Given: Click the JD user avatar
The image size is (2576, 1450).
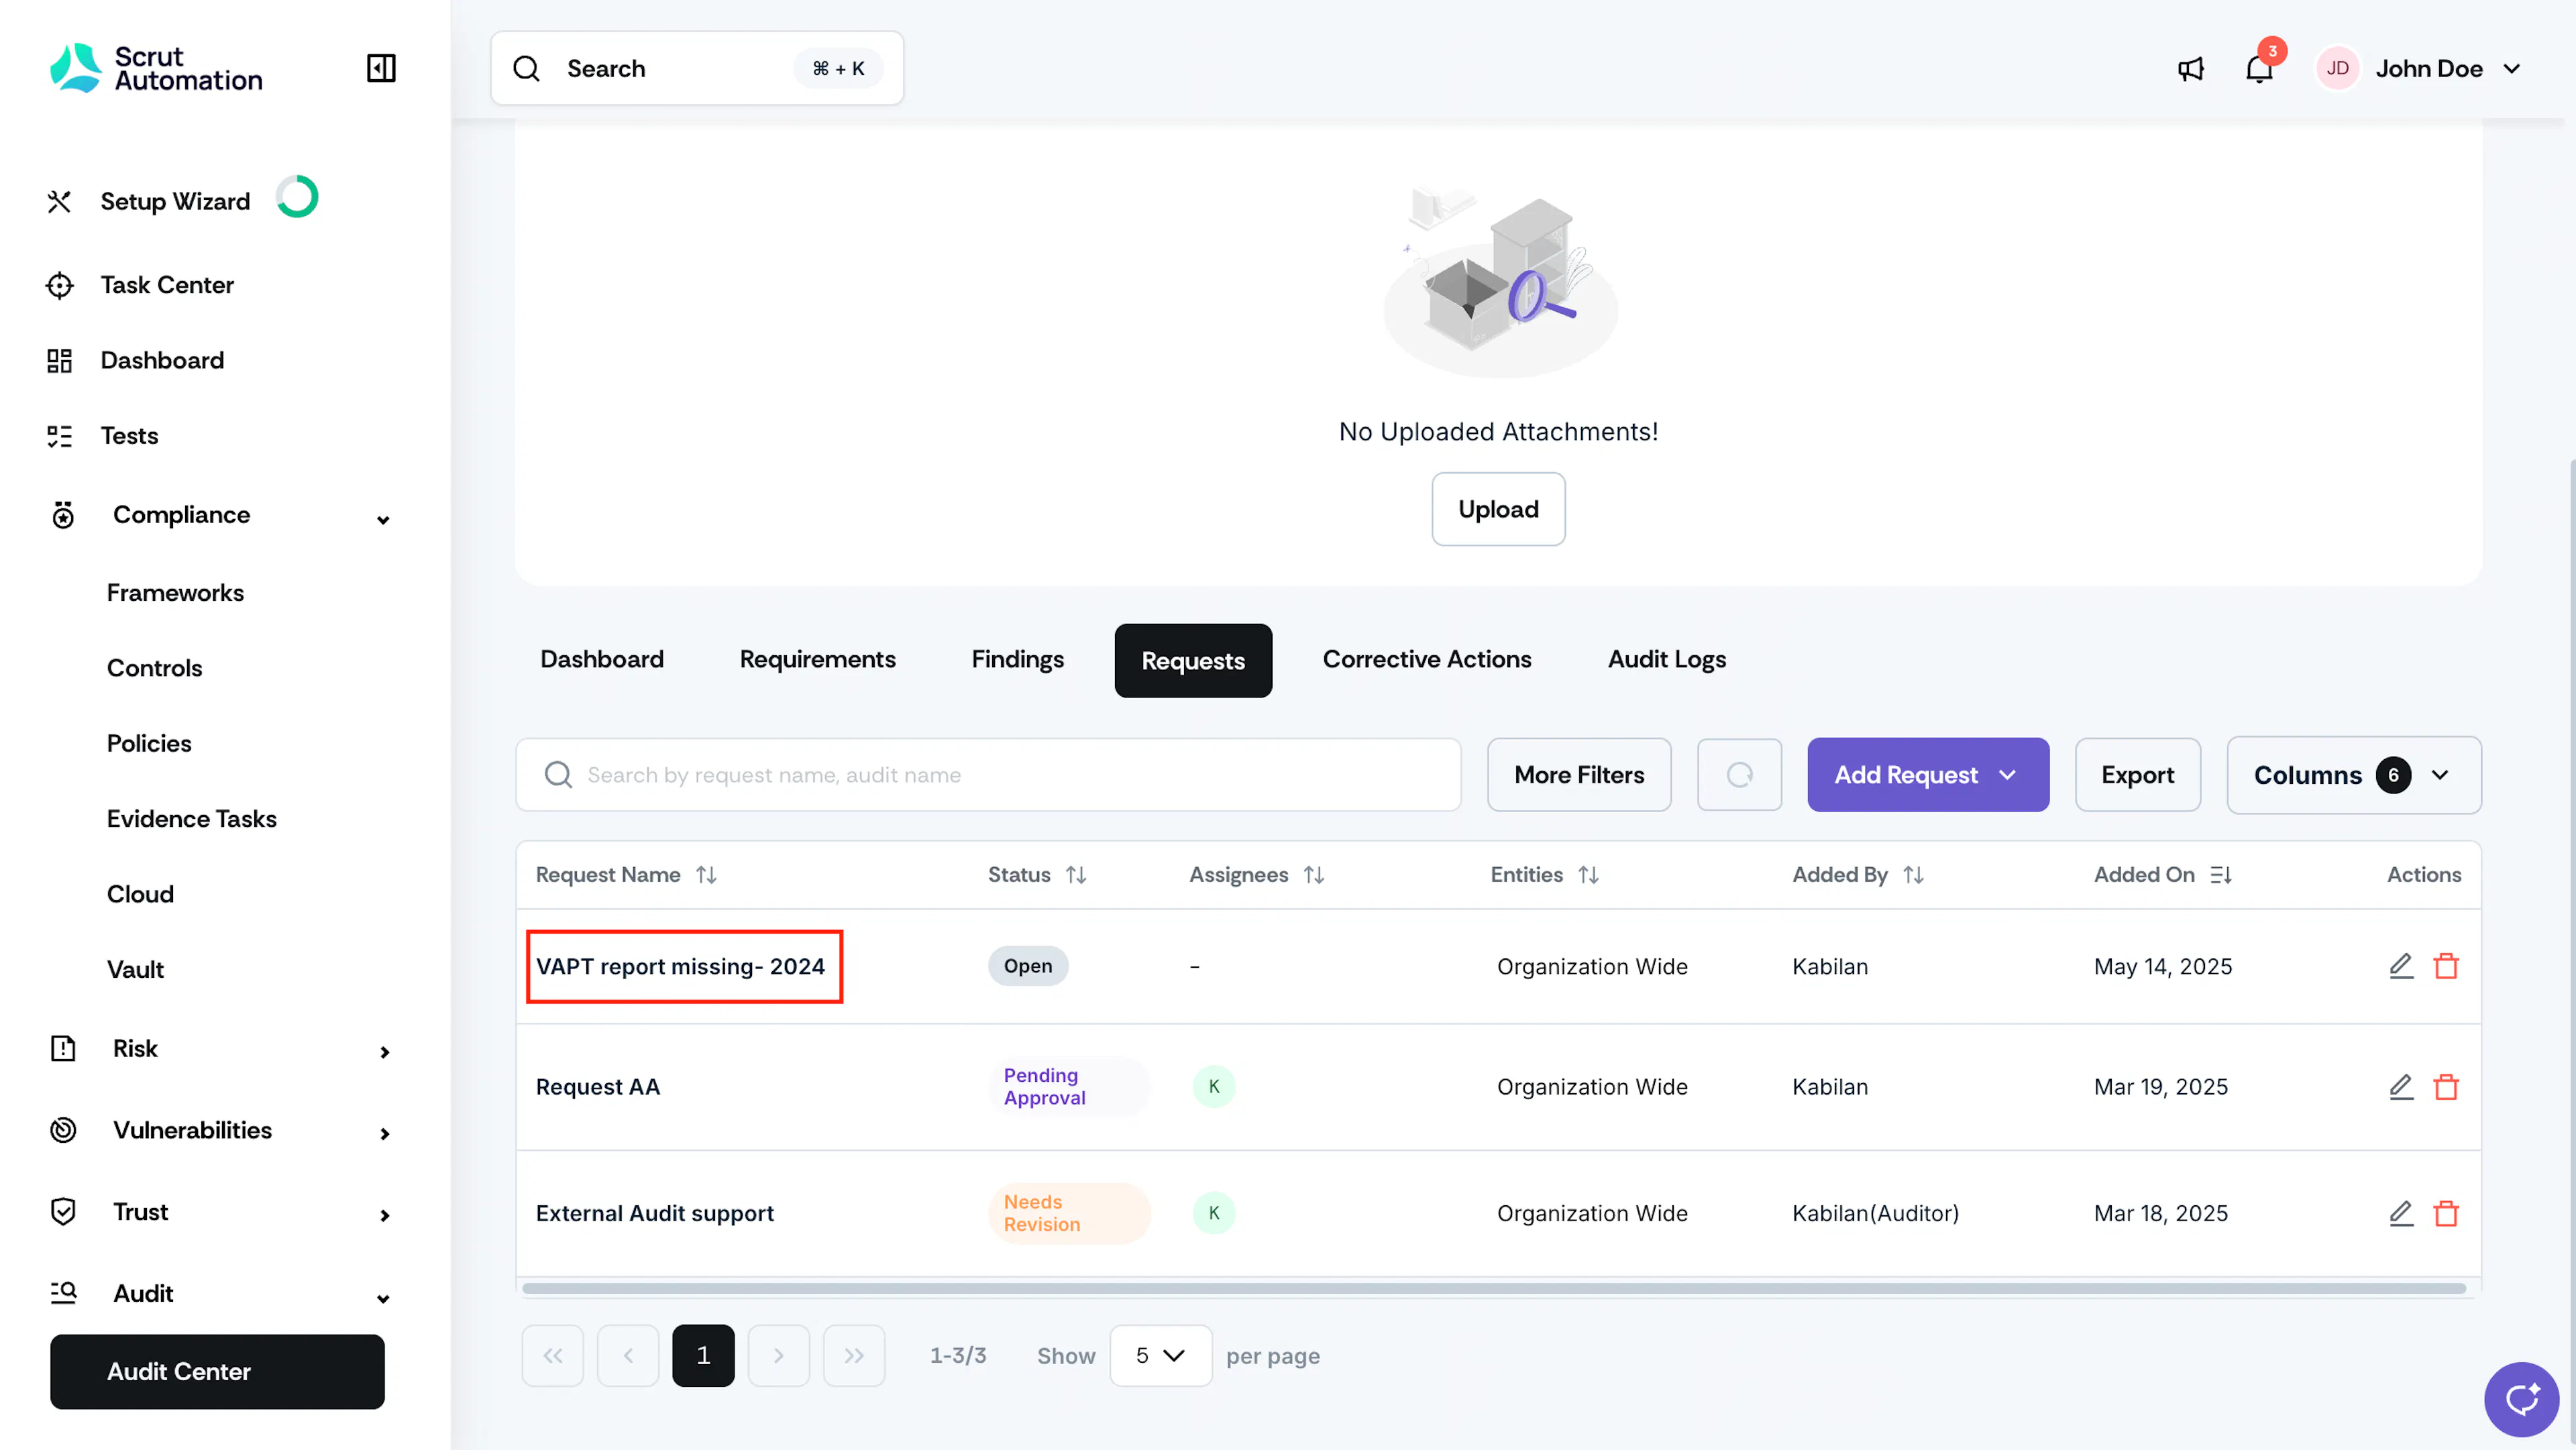Looking at the screenshot, I should [2337, 68].
